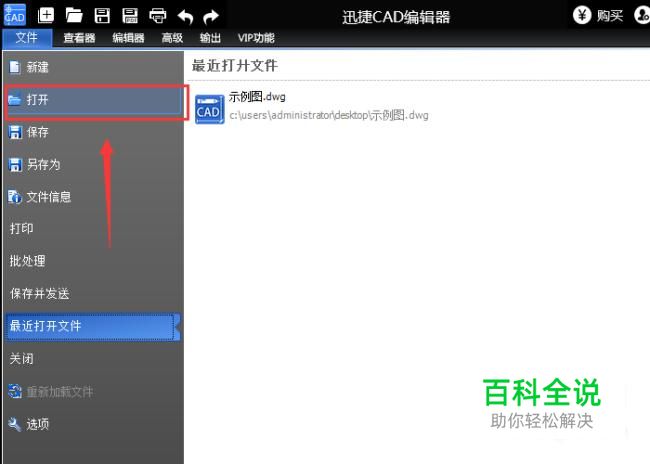Click the file path c:\users\administrator\desktop\示例图.dwg

point(329,115)
